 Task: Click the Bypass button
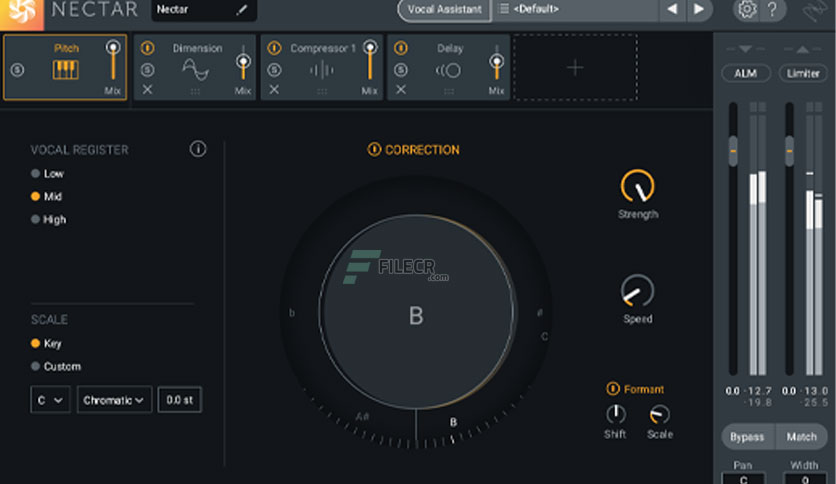click(x=747, y=437)
